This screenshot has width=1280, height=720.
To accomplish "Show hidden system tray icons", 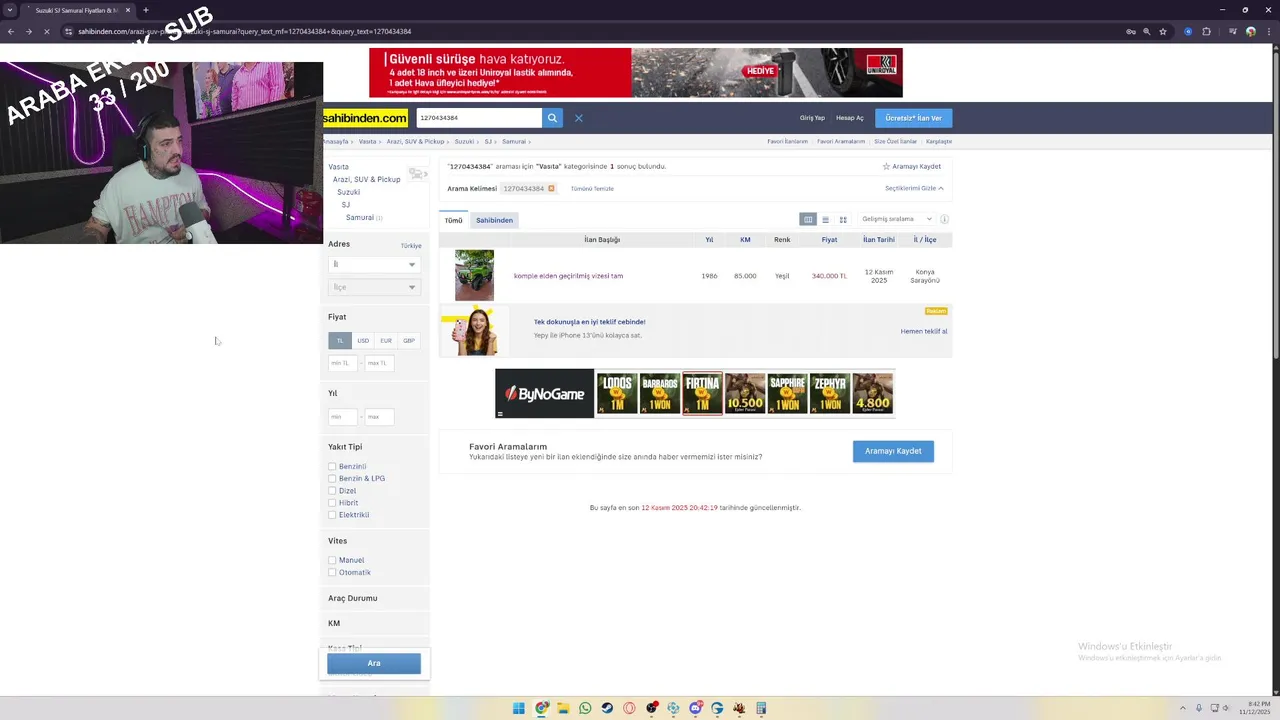I will (x=1183, y=708).
